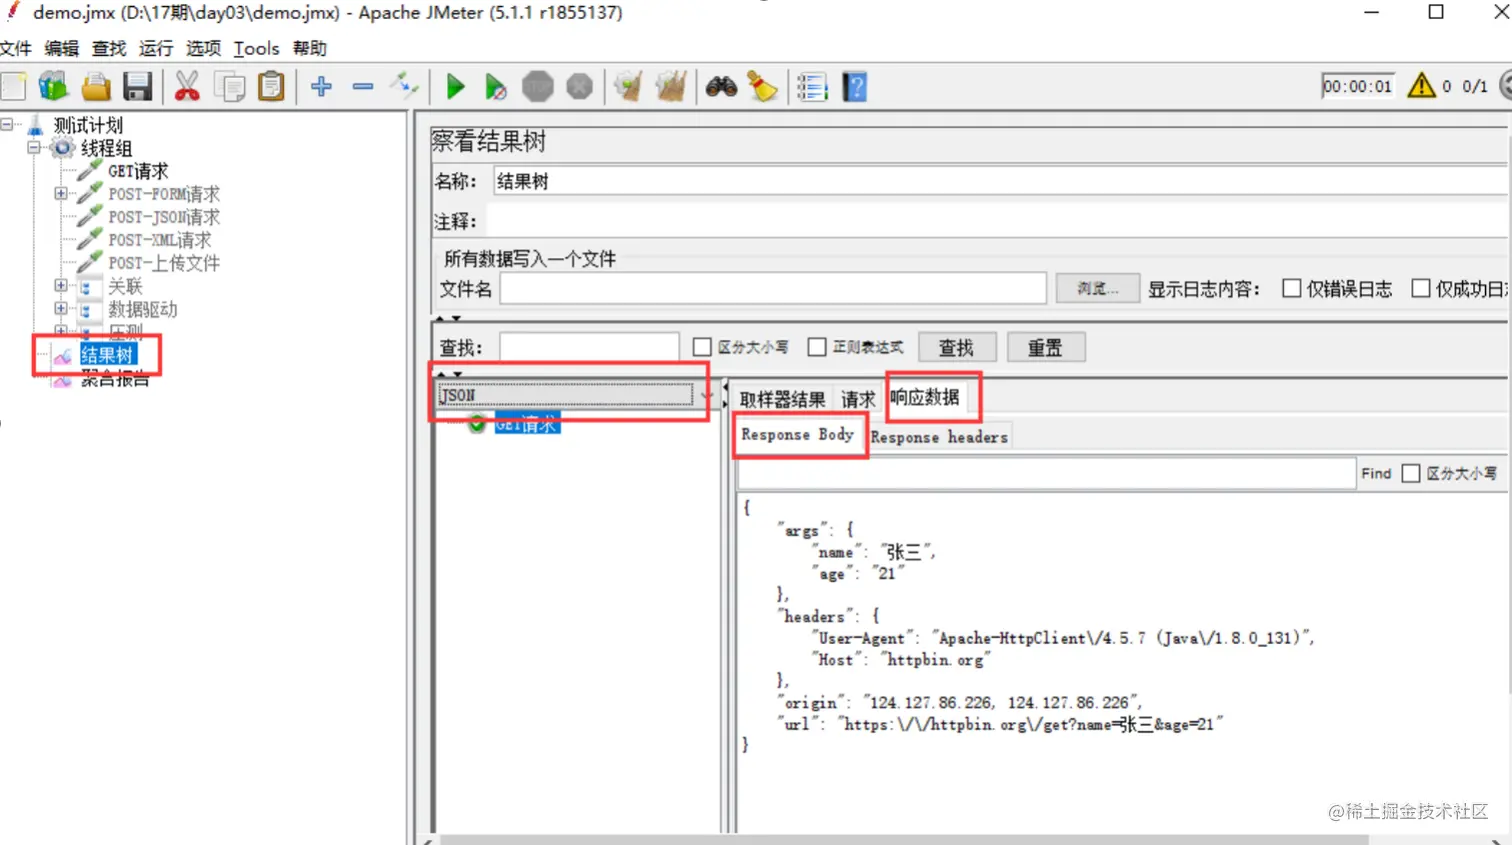The height and width of the screenshot is (845, 1512).
Task: Reset search with brush icon
Action: (x=763, y=87)
